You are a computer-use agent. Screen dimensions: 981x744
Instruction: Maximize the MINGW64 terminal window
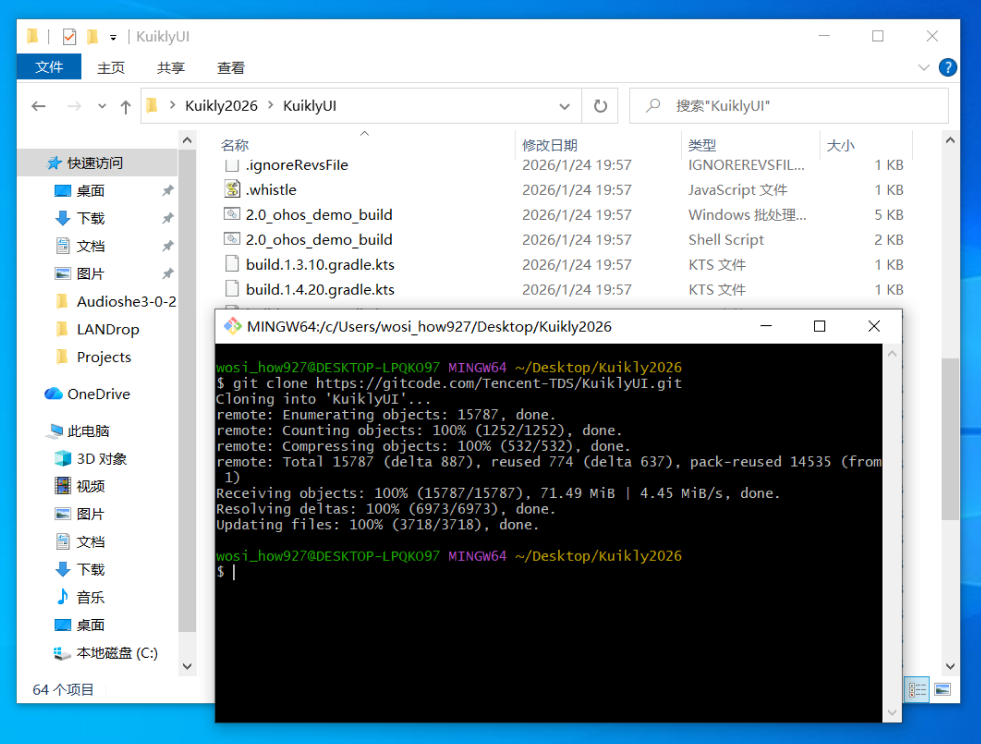[x=820, y=326]
